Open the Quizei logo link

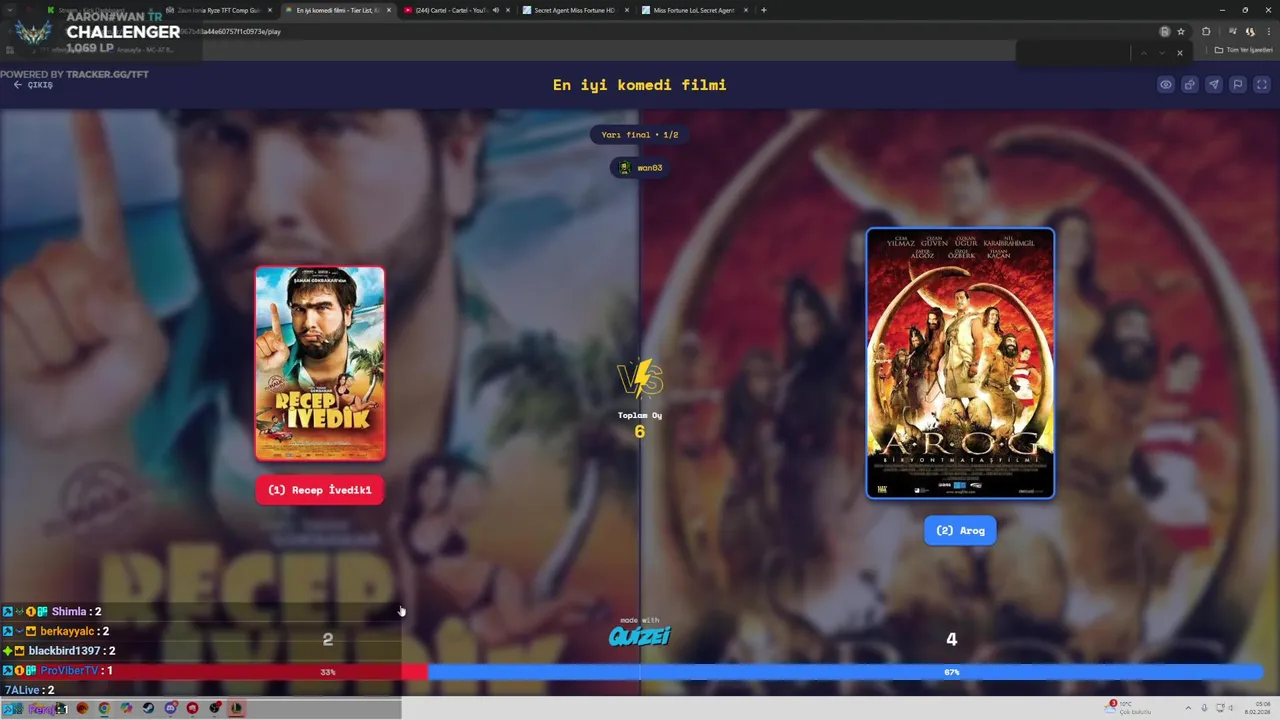pyautogui.click(x=640, y=636)
